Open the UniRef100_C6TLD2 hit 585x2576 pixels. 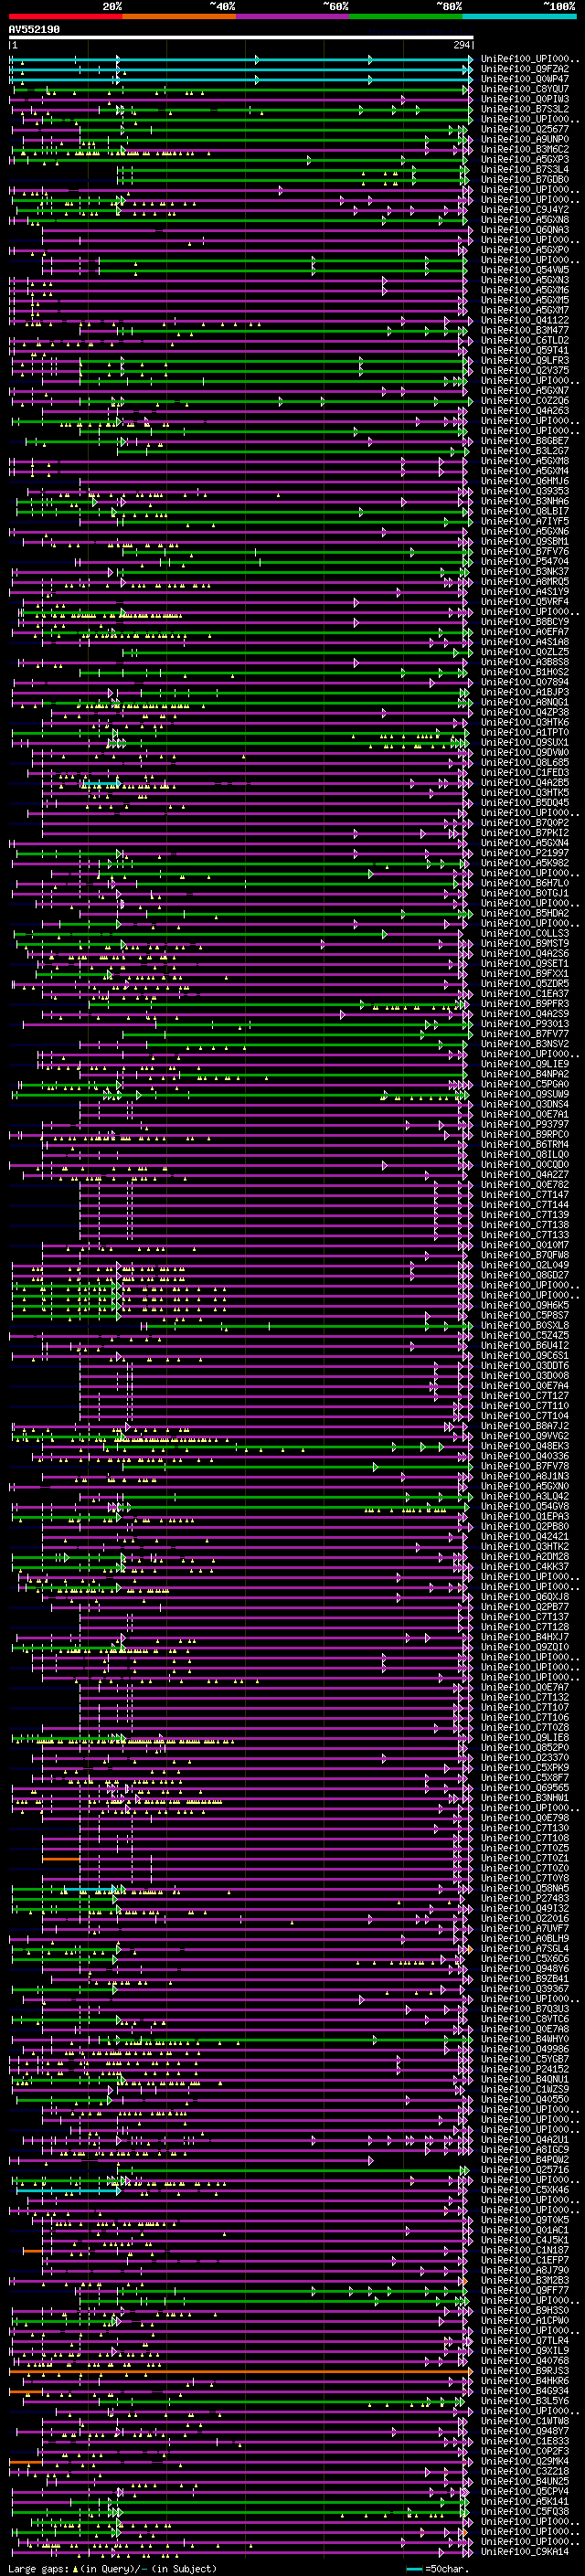[x=525, y=340]
